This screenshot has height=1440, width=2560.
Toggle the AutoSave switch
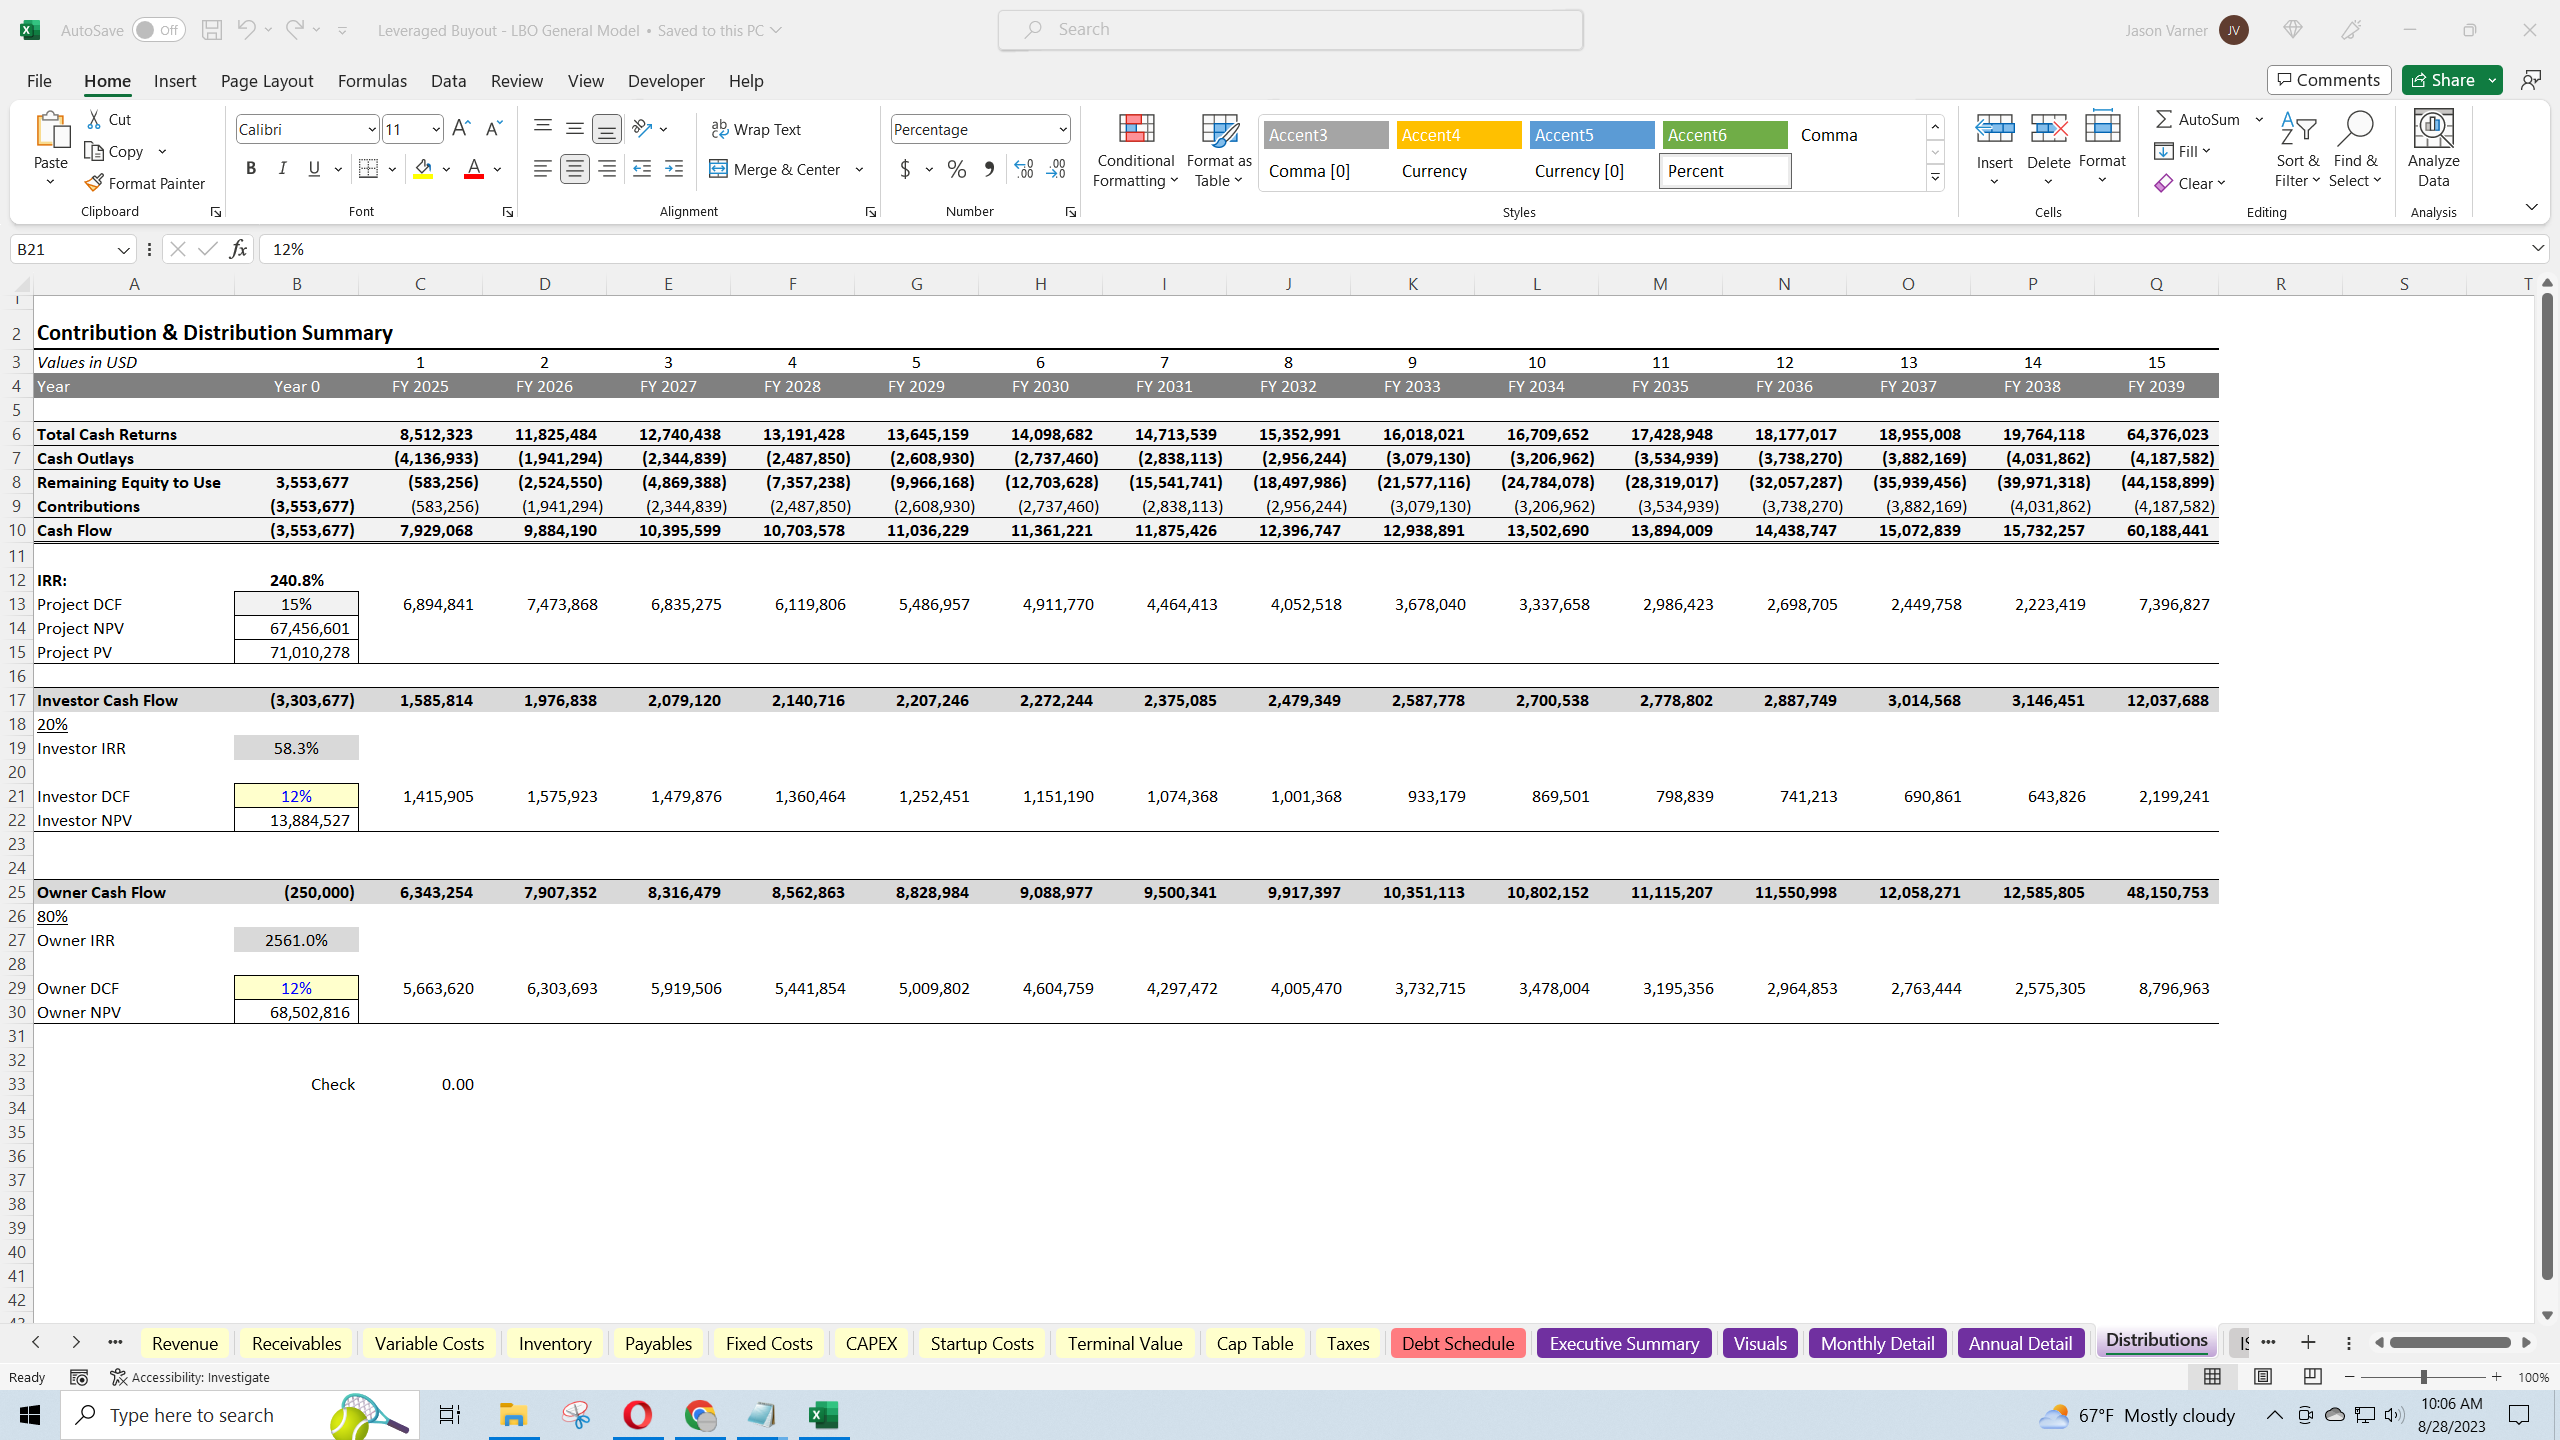[158, 30]
